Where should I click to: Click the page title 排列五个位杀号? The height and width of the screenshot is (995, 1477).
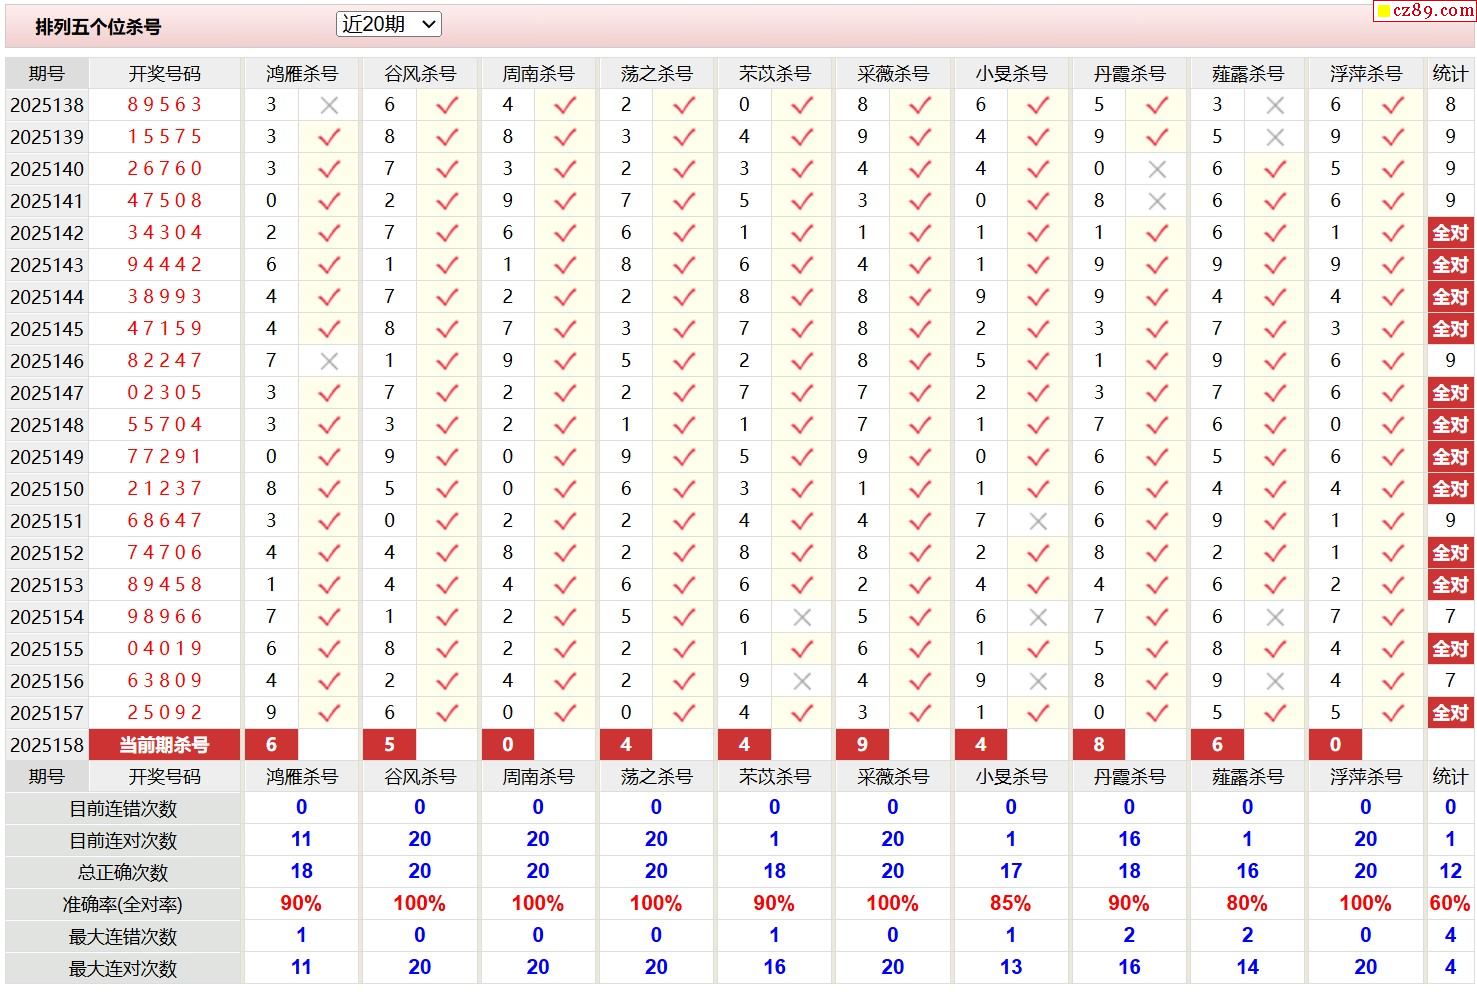[x=98, y=27]
